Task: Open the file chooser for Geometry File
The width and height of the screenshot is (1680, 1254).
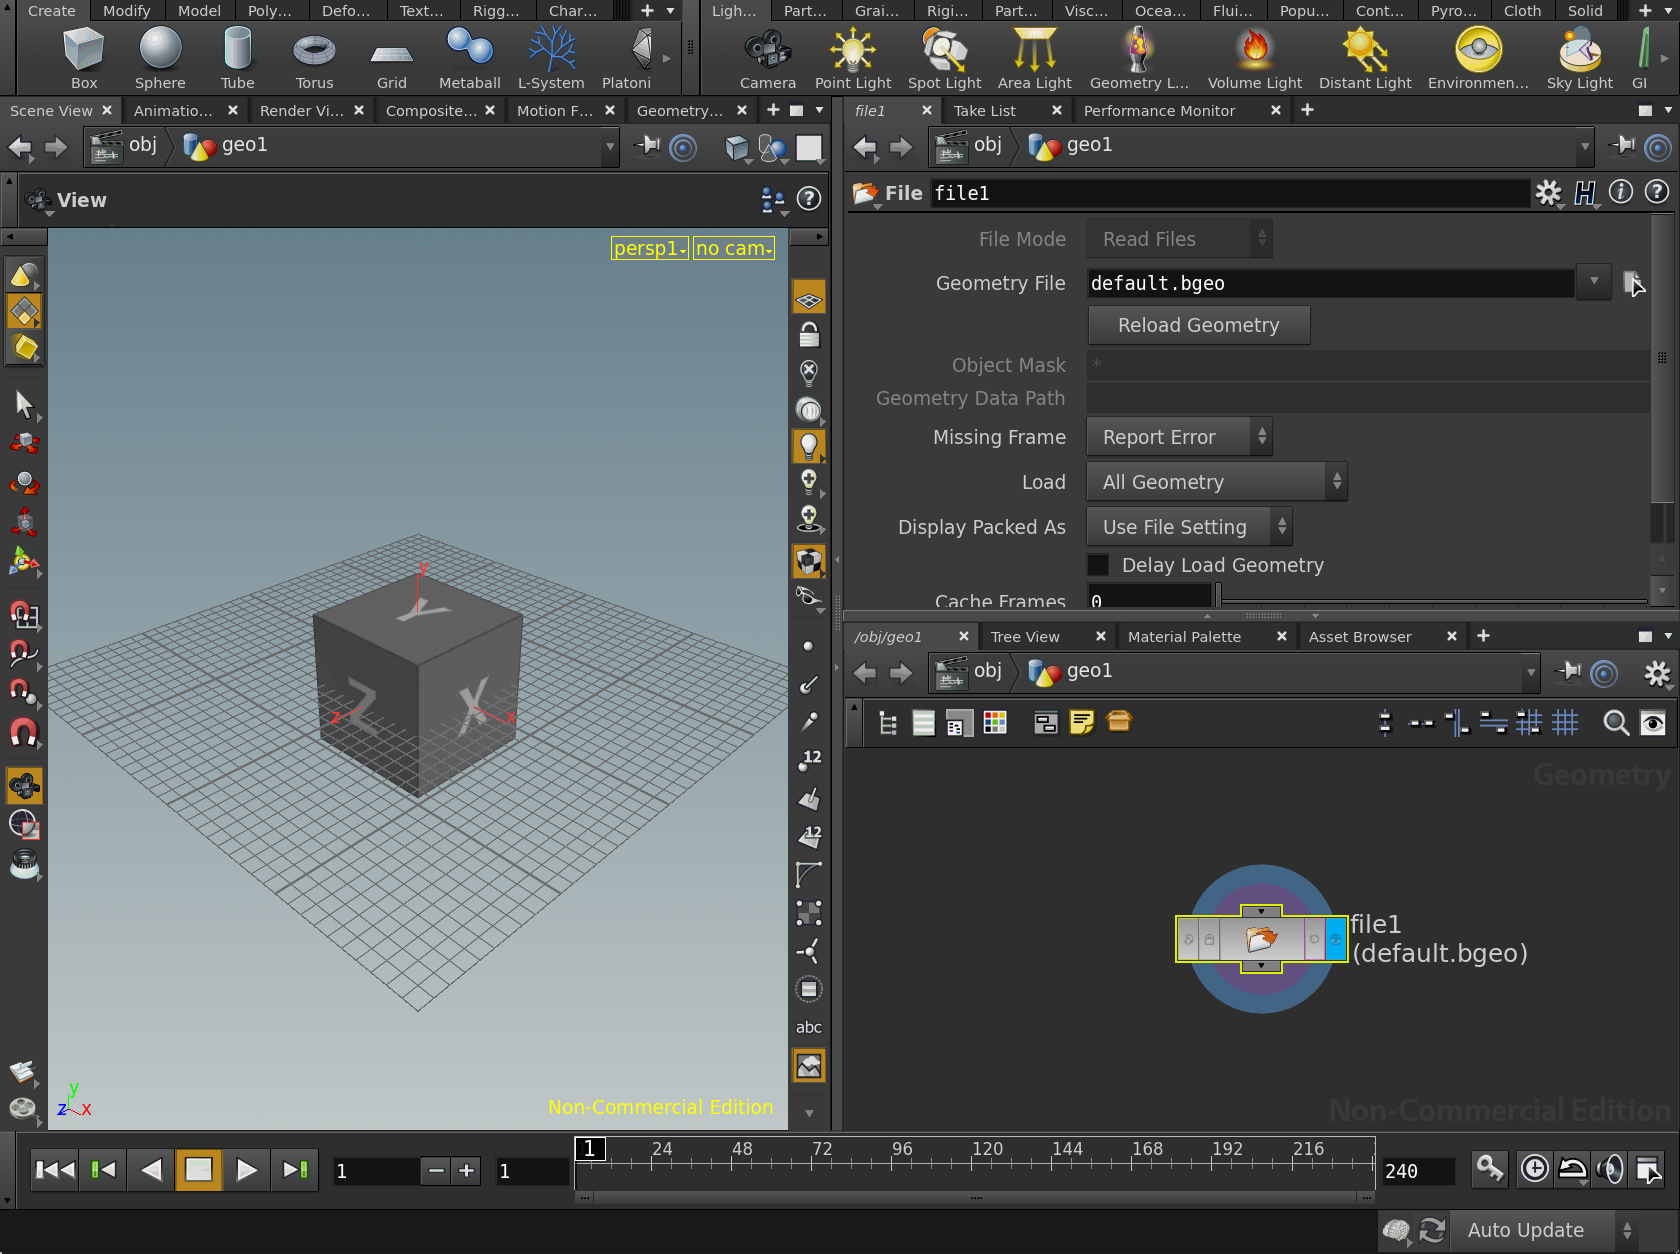Action: pyautogui.click(x=1632, y=283)
